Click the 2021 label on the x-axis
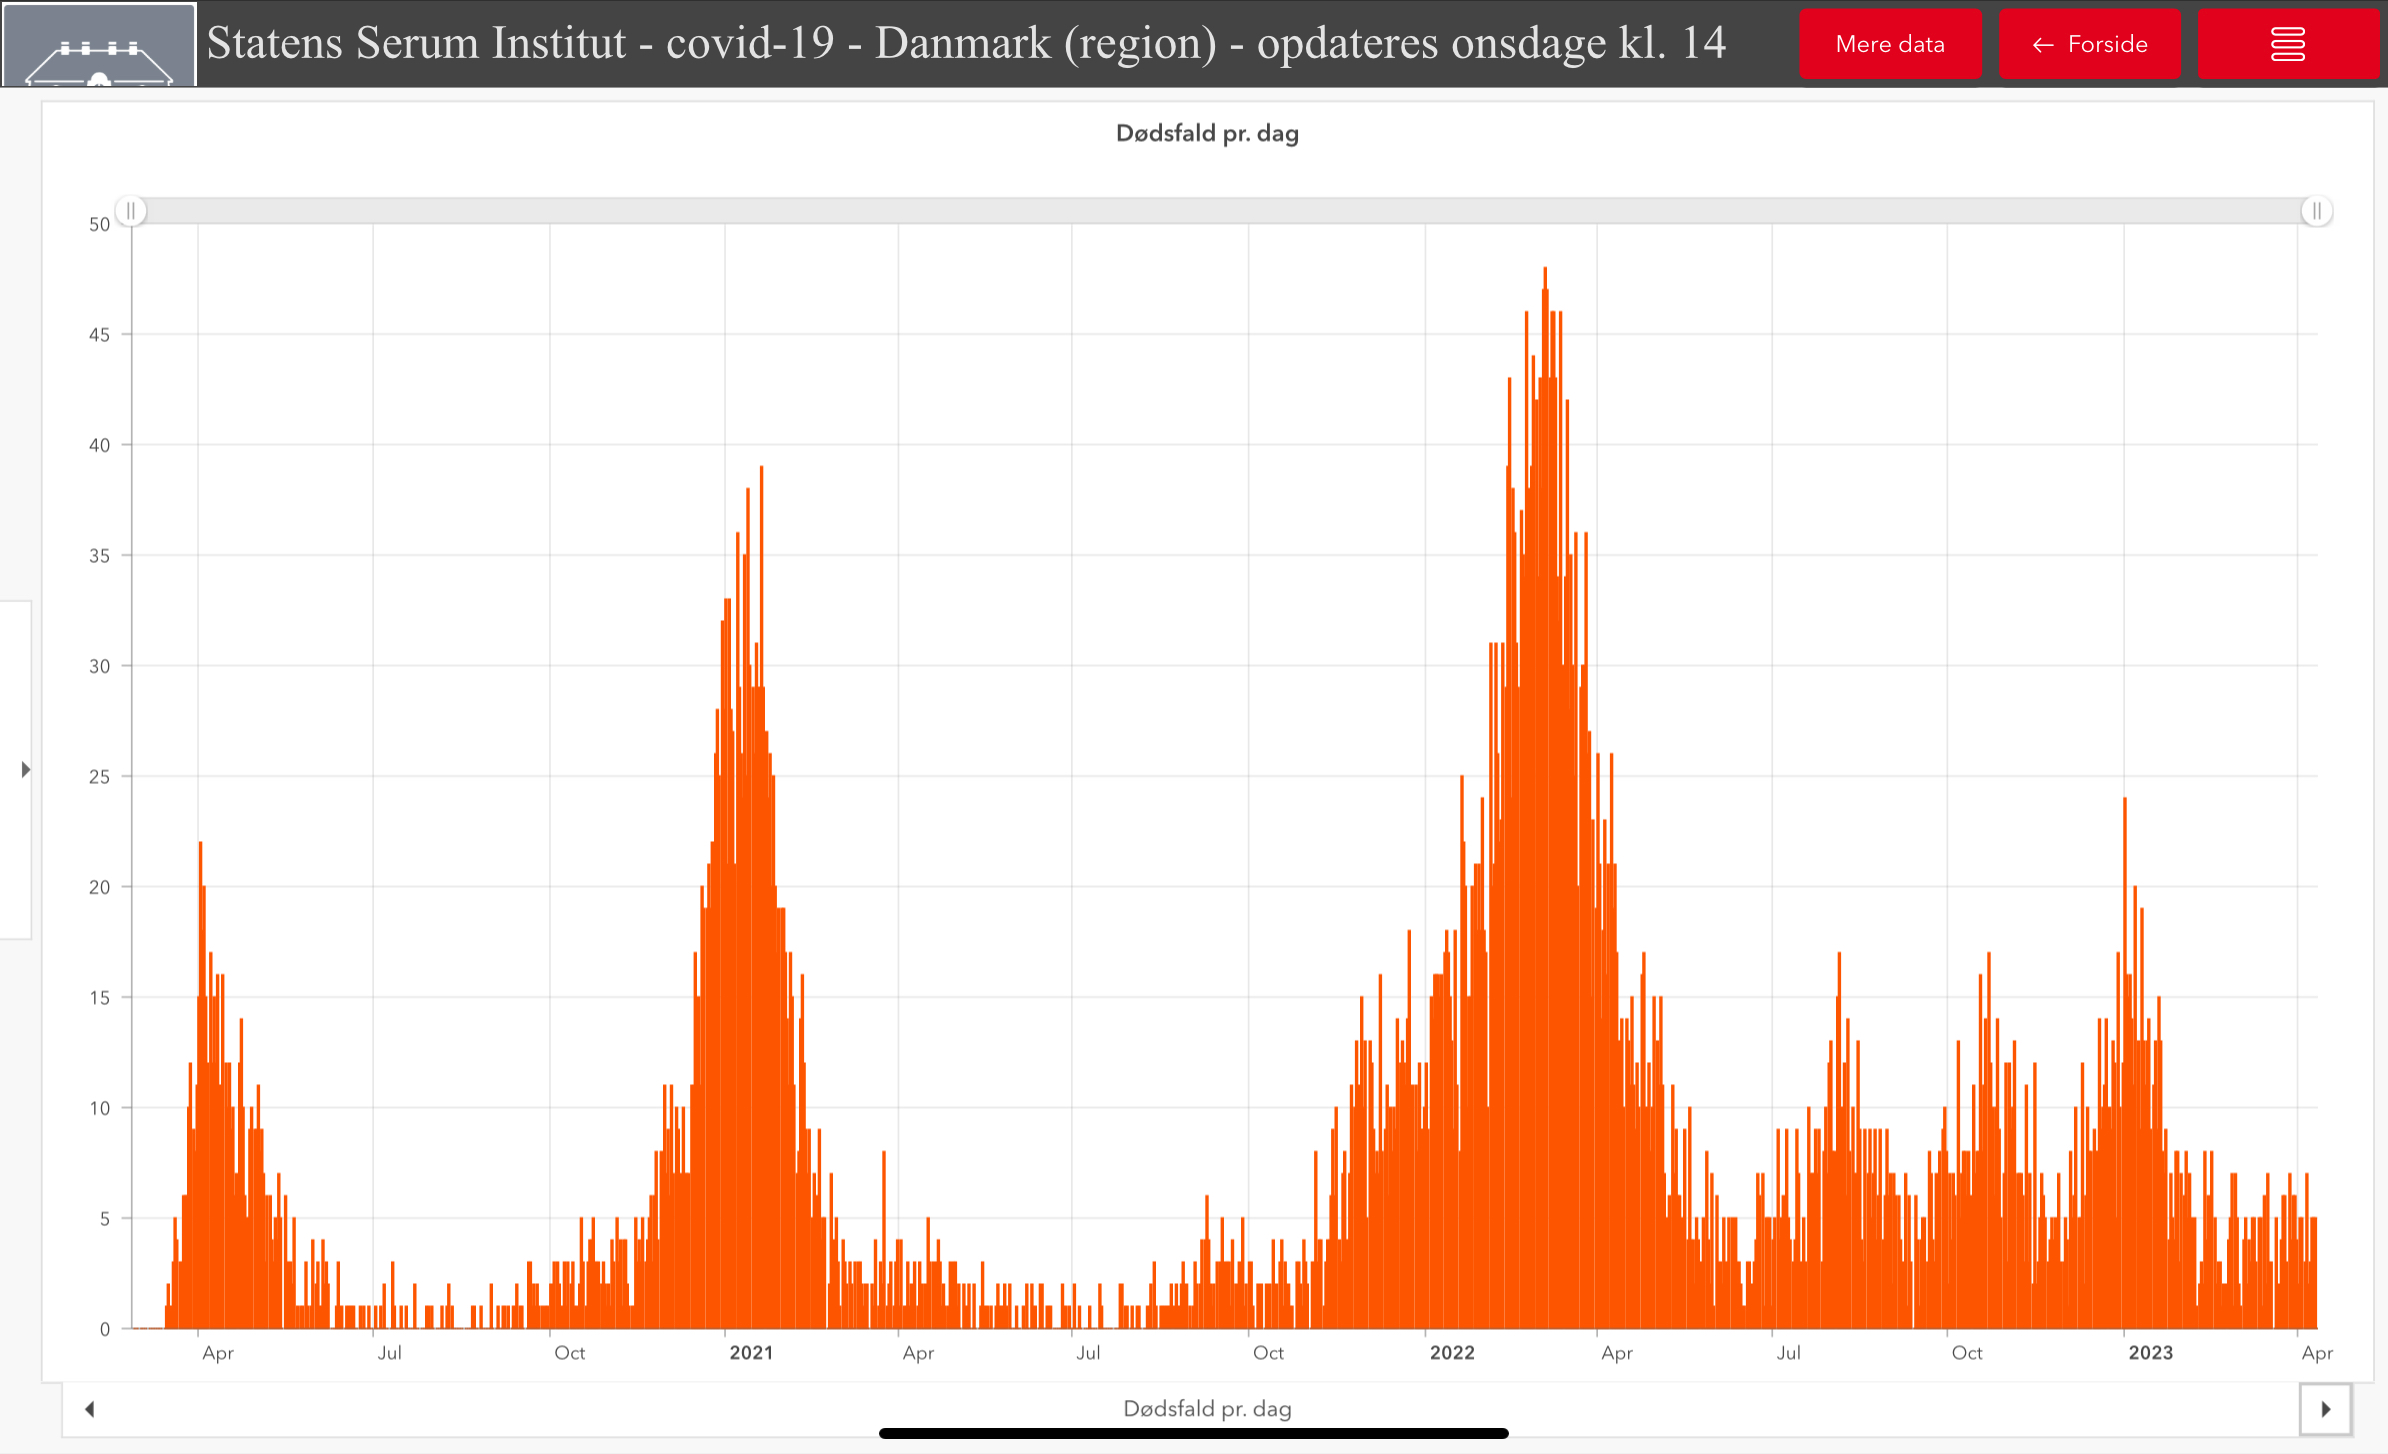 click(751, 1353)
